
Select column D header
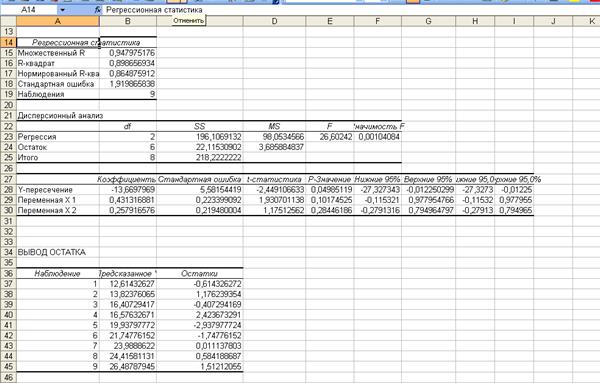274,21
